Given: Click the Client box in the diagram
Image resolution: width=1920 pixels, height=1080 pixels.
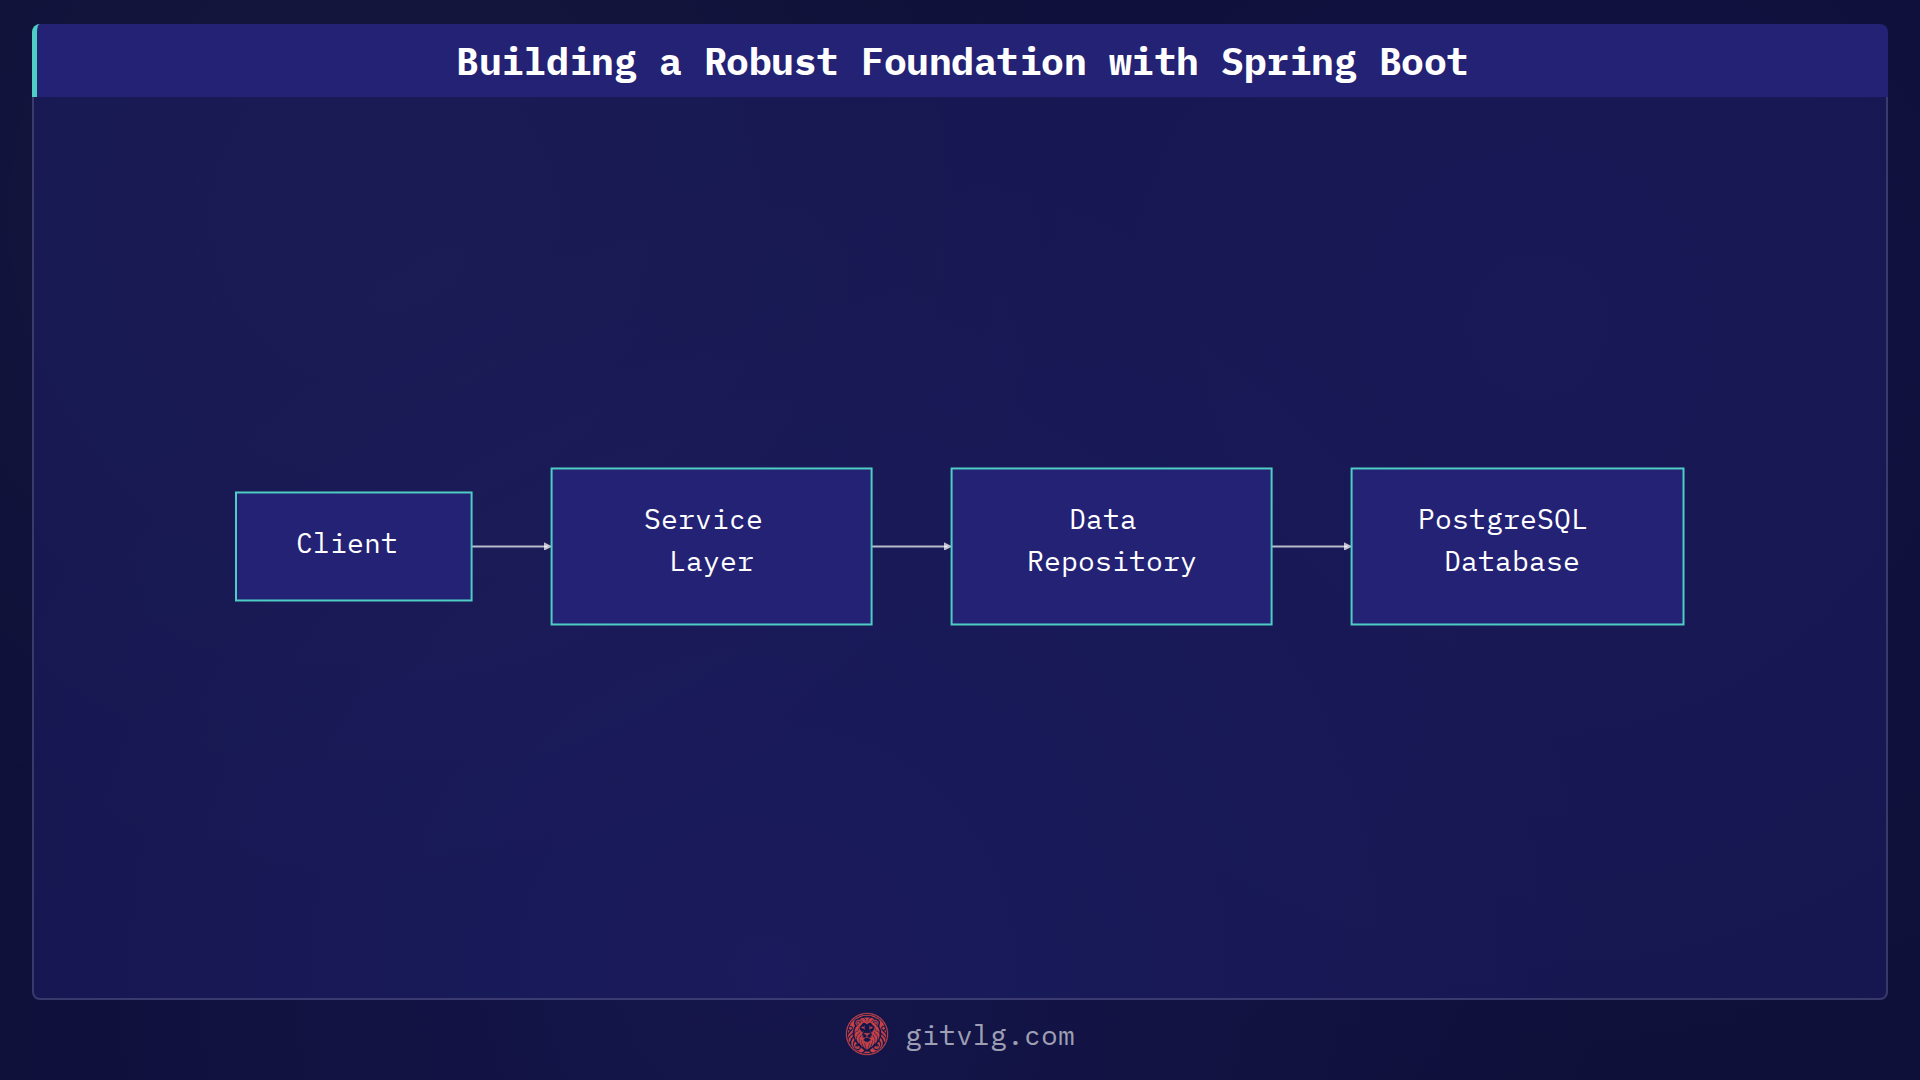Looking at the screenshot, I should pyautogui.click(x=353, y=546).
